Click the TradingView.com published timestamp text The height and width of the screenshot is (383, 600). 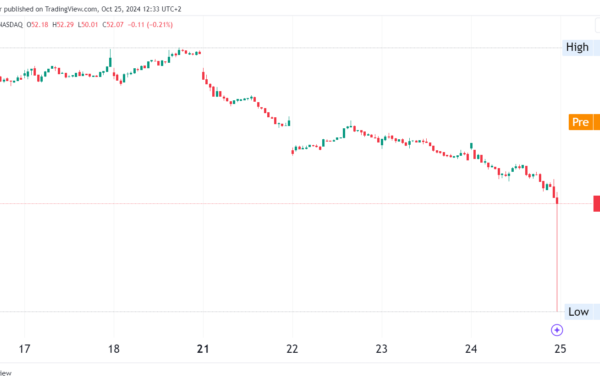tap(91, 9)
